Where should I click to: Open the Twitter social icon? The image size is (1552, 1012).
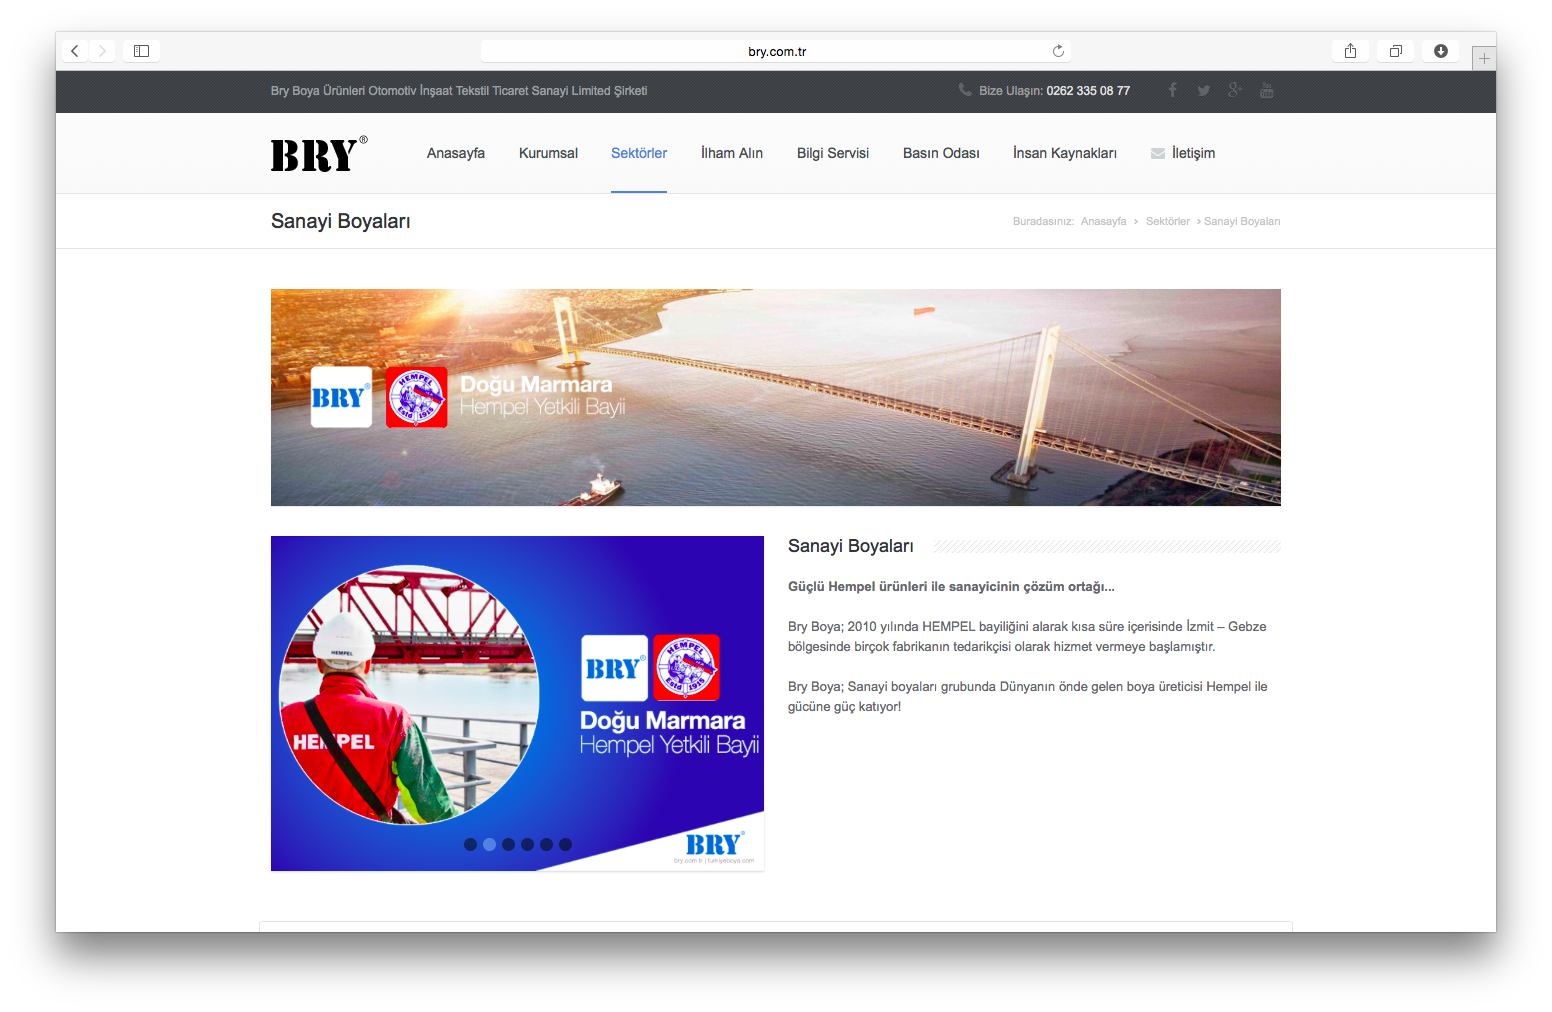point(1204,90)
